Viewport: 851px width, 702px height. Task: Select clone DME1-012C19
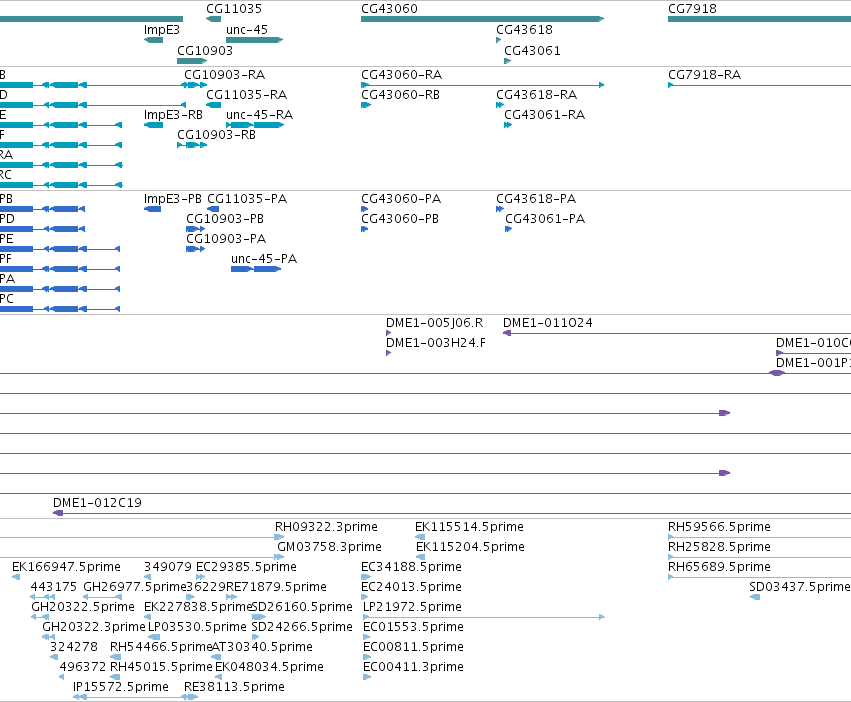tap(97, 503)
